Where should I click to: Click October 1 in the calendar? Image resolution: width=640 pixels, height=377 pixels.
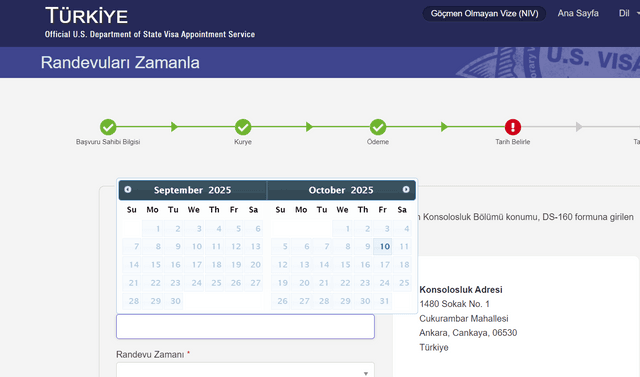342,228
